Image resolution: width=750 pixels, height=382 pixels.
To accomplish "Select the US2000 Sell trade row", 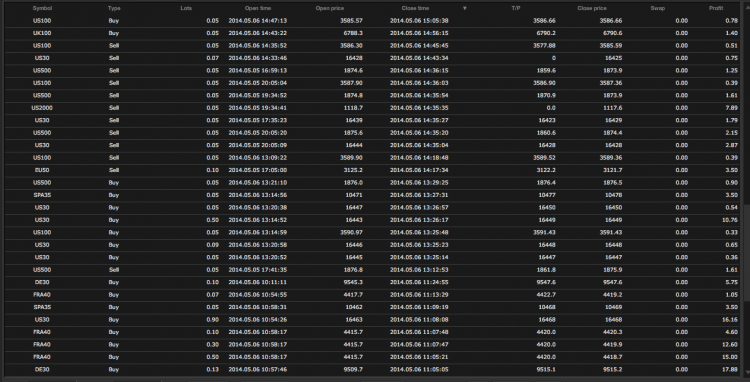I will [374, 108].
